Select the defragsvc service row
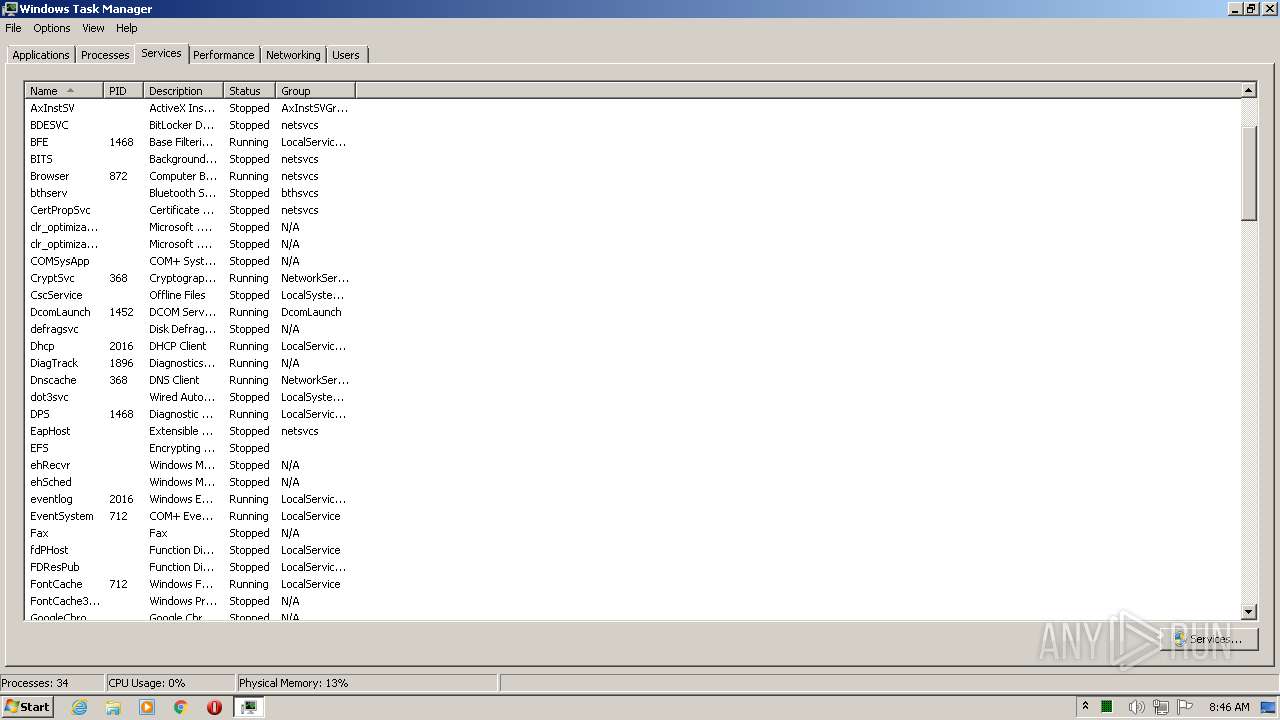The image size is (1280, 720). tap(190, 329)
